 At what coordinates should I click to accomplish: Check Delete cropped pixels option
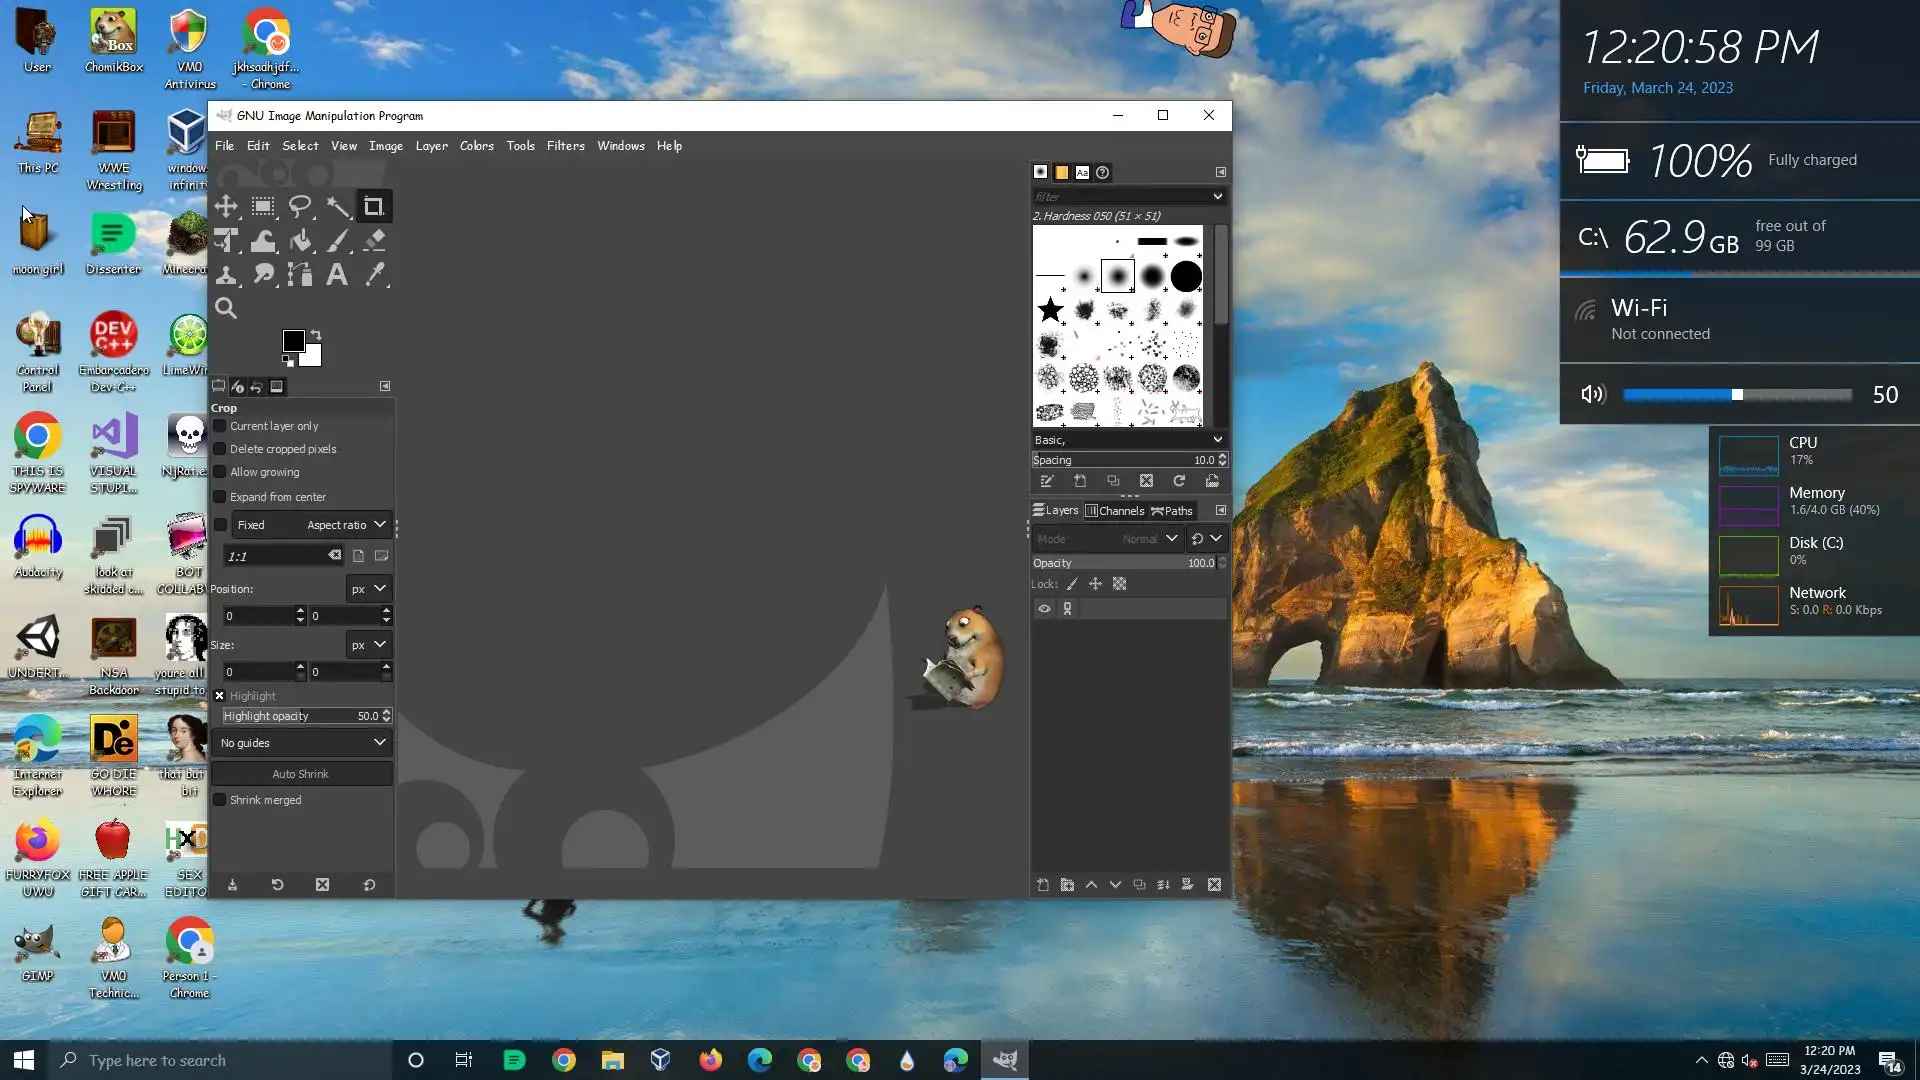(x=220, y=449)
